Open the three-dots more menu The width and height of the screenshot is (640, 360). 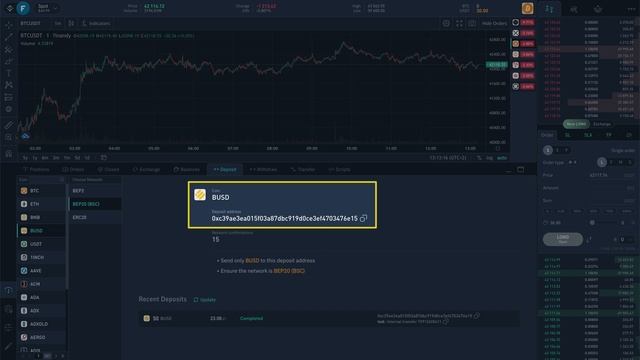[631, 9]
